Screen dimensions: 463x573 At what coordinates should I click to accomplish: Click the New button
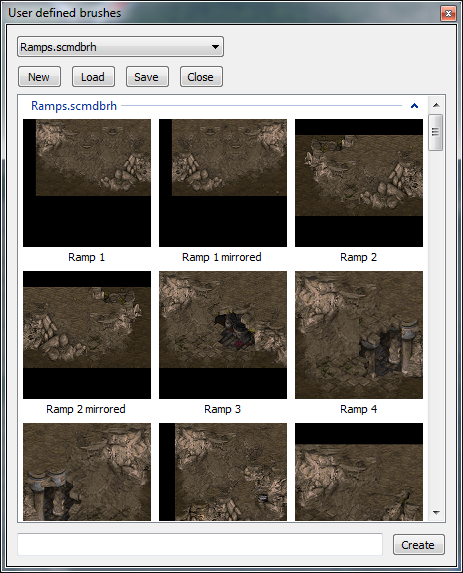point(39,77)
